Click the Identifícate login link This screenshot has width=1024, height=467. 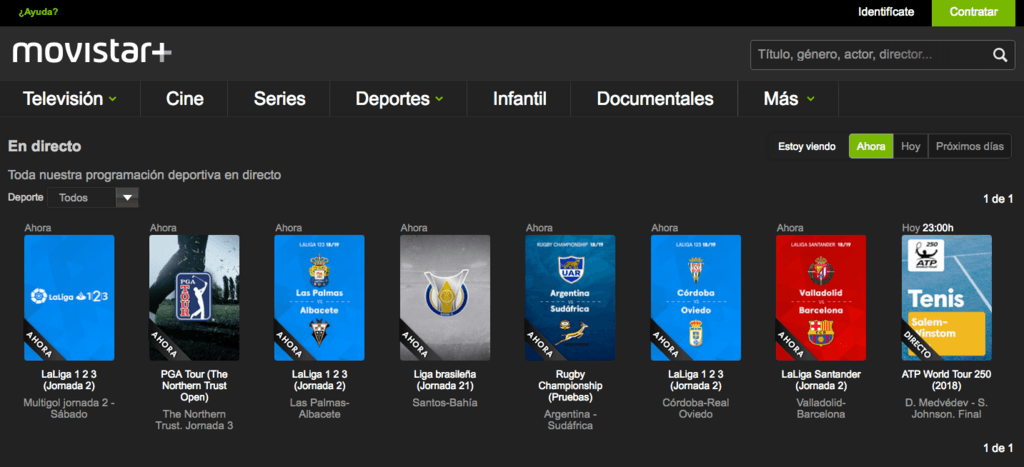886,12
